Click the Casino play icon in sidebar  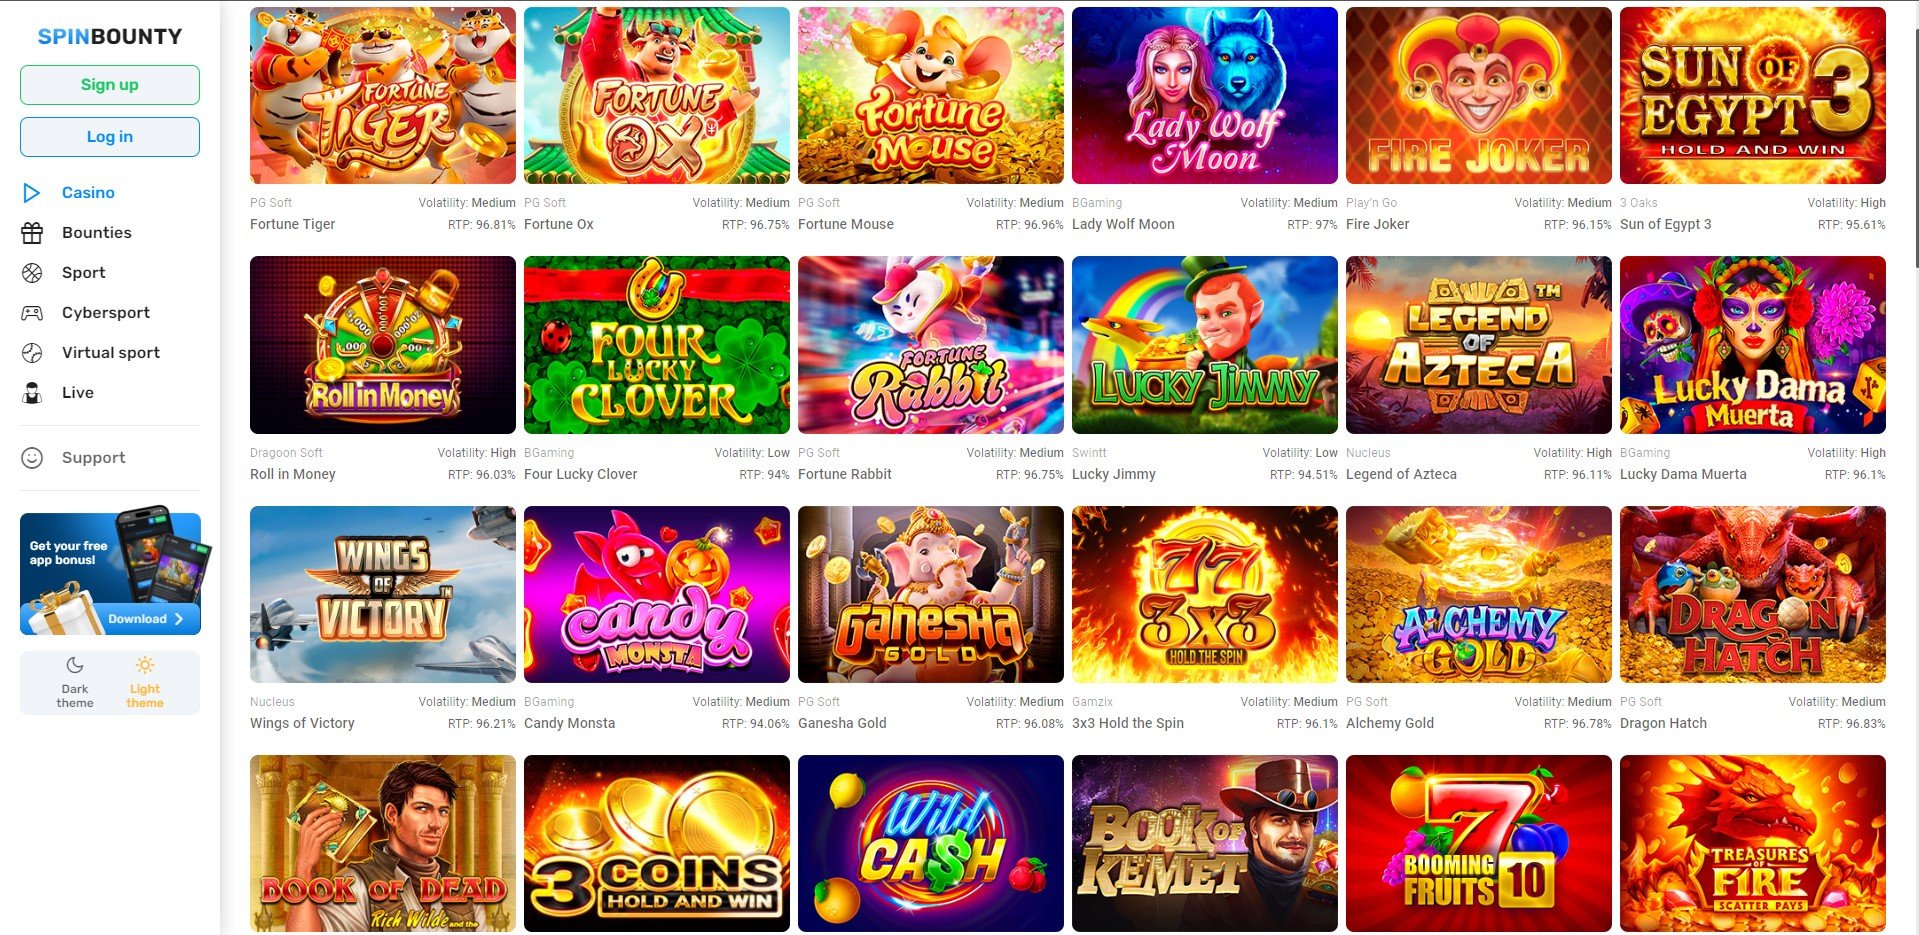coord(32,193)
